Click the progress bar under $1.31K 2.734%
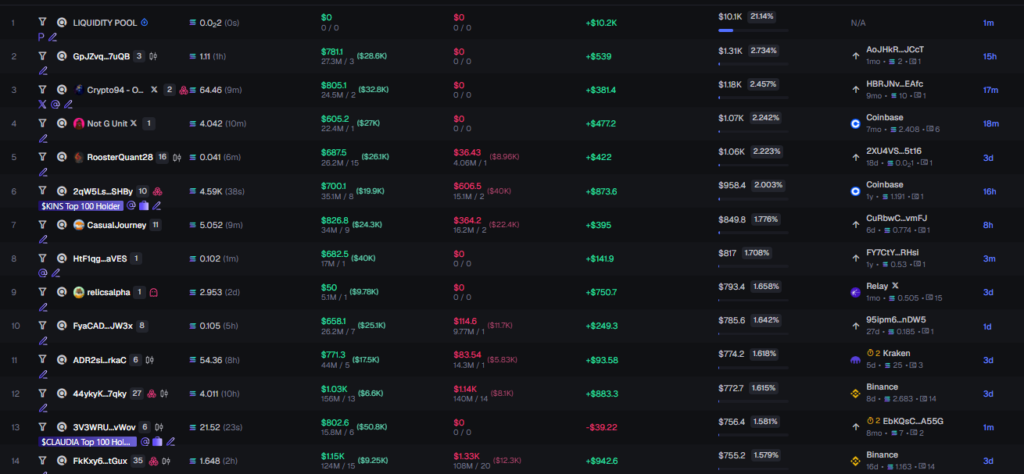This screenshot has width=1024, height=474. click(753, 64)
